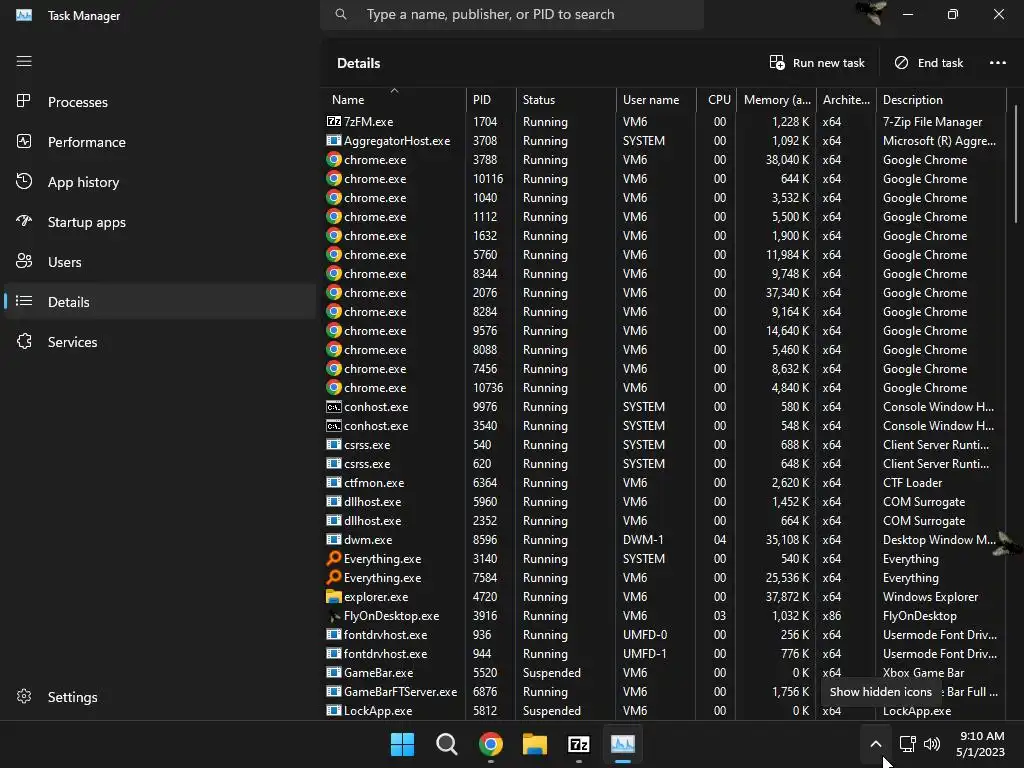Image resolution: width=1024 pixels, height=768 pixels.
Task: Click the Services puzzle icon
Action: [x=24, y=341]
